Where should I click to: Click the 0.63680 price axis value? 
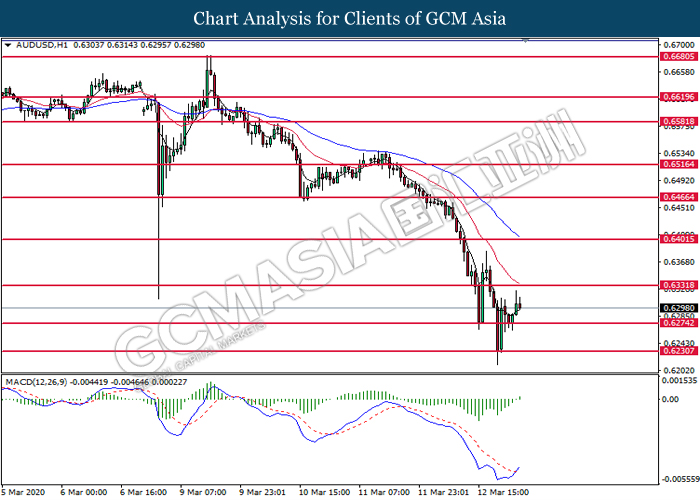coord(679,262)
